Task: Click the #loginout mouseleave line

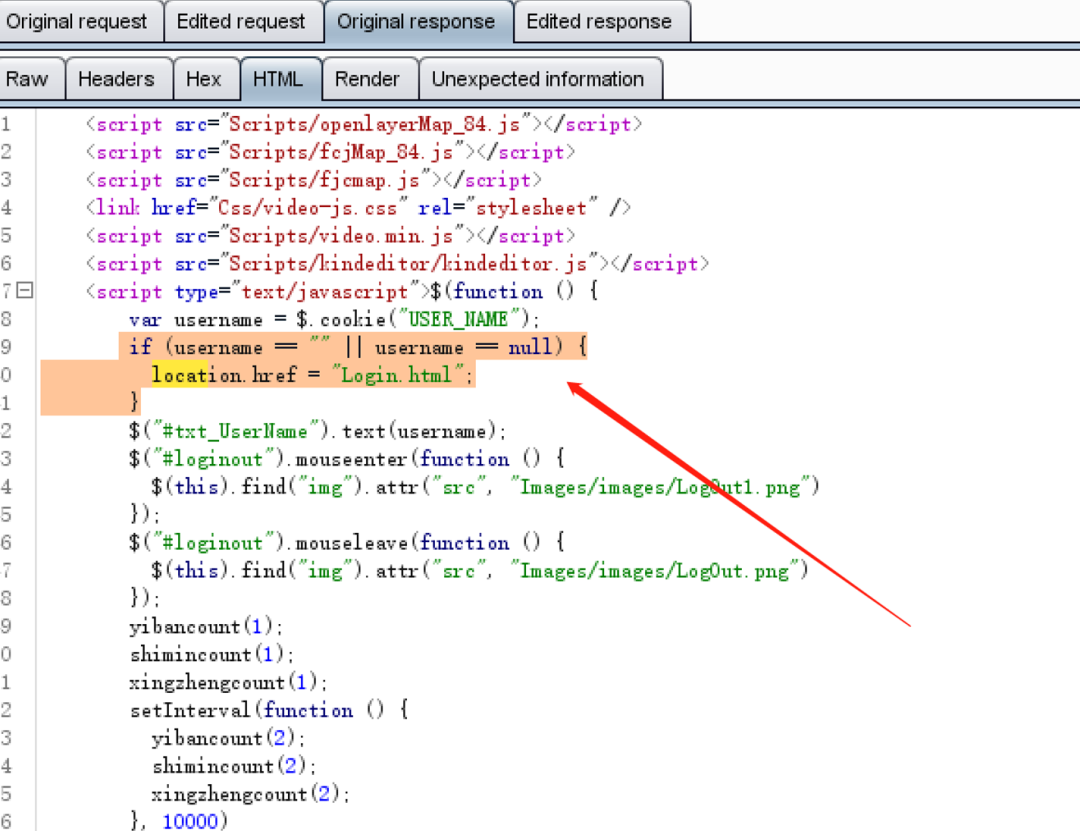Action: [x=347, y=542]
